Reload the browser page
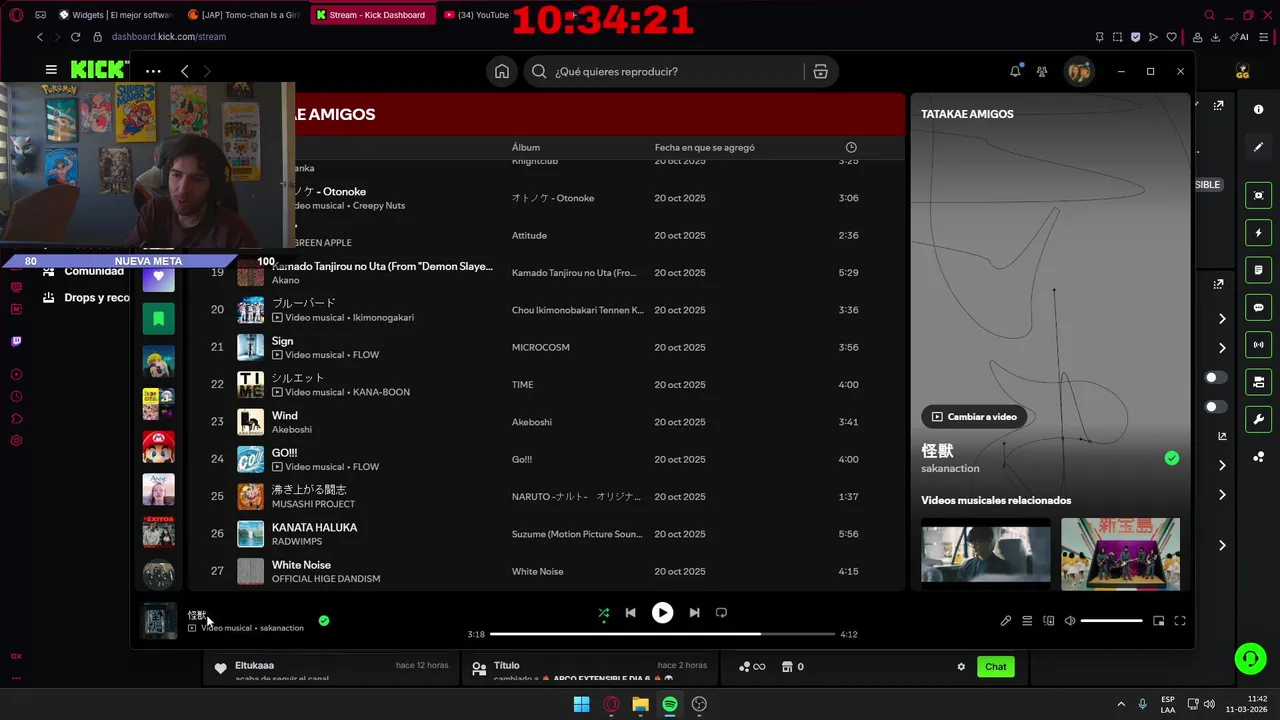 (x=75, y=37)
